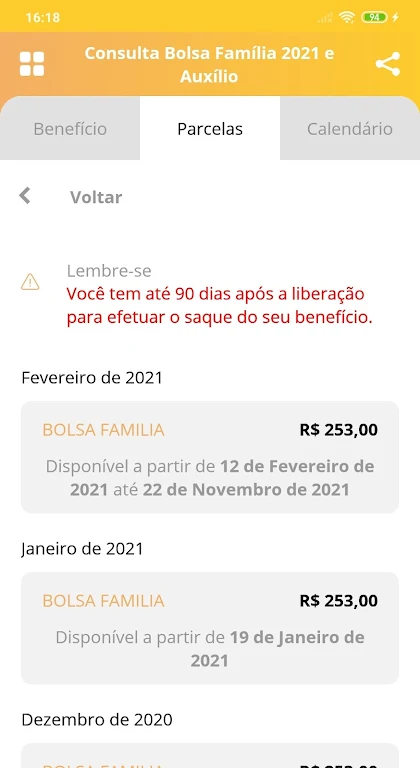Tap the warning triangle icon

click(30, 282)
